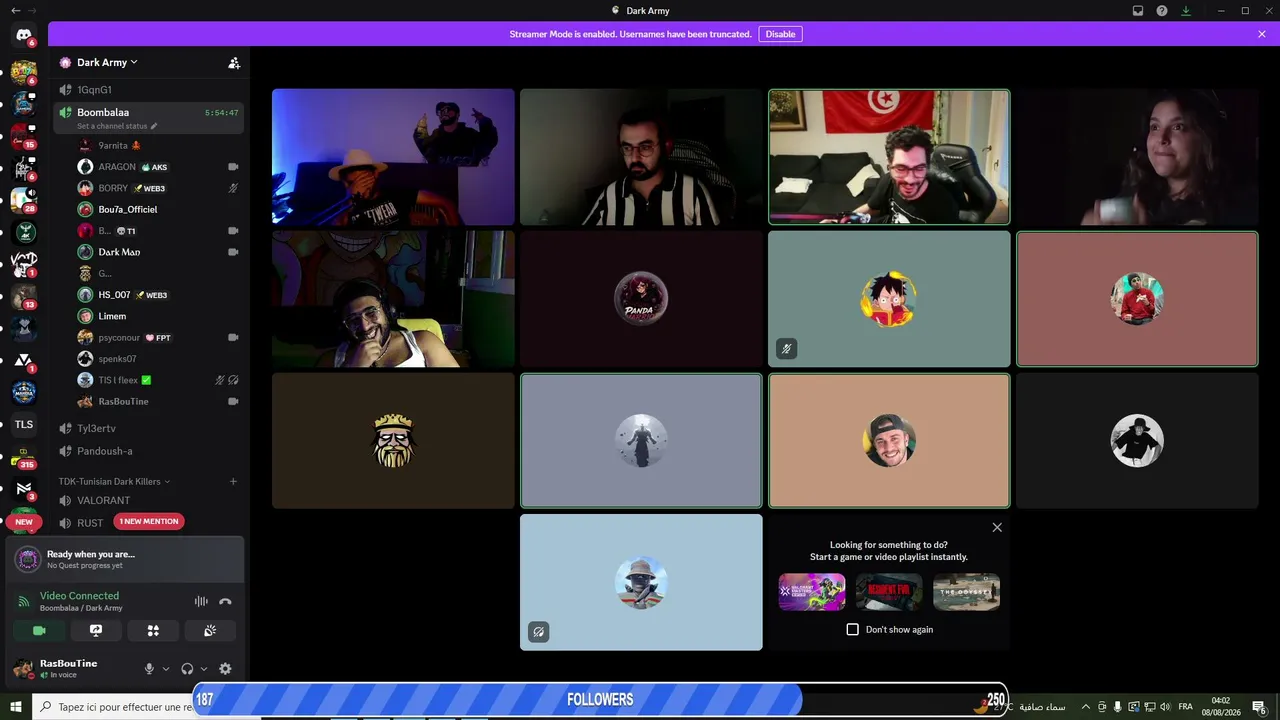Viewport: 1280px width, 720px height.
Task: Turn off camera with green video button
Action: (x=39, y=630)
